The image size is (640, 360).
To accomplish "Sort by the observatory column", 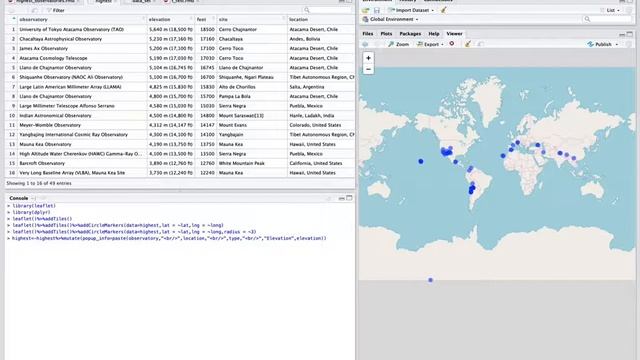I will pyautogui.click(x=82, y=19).
